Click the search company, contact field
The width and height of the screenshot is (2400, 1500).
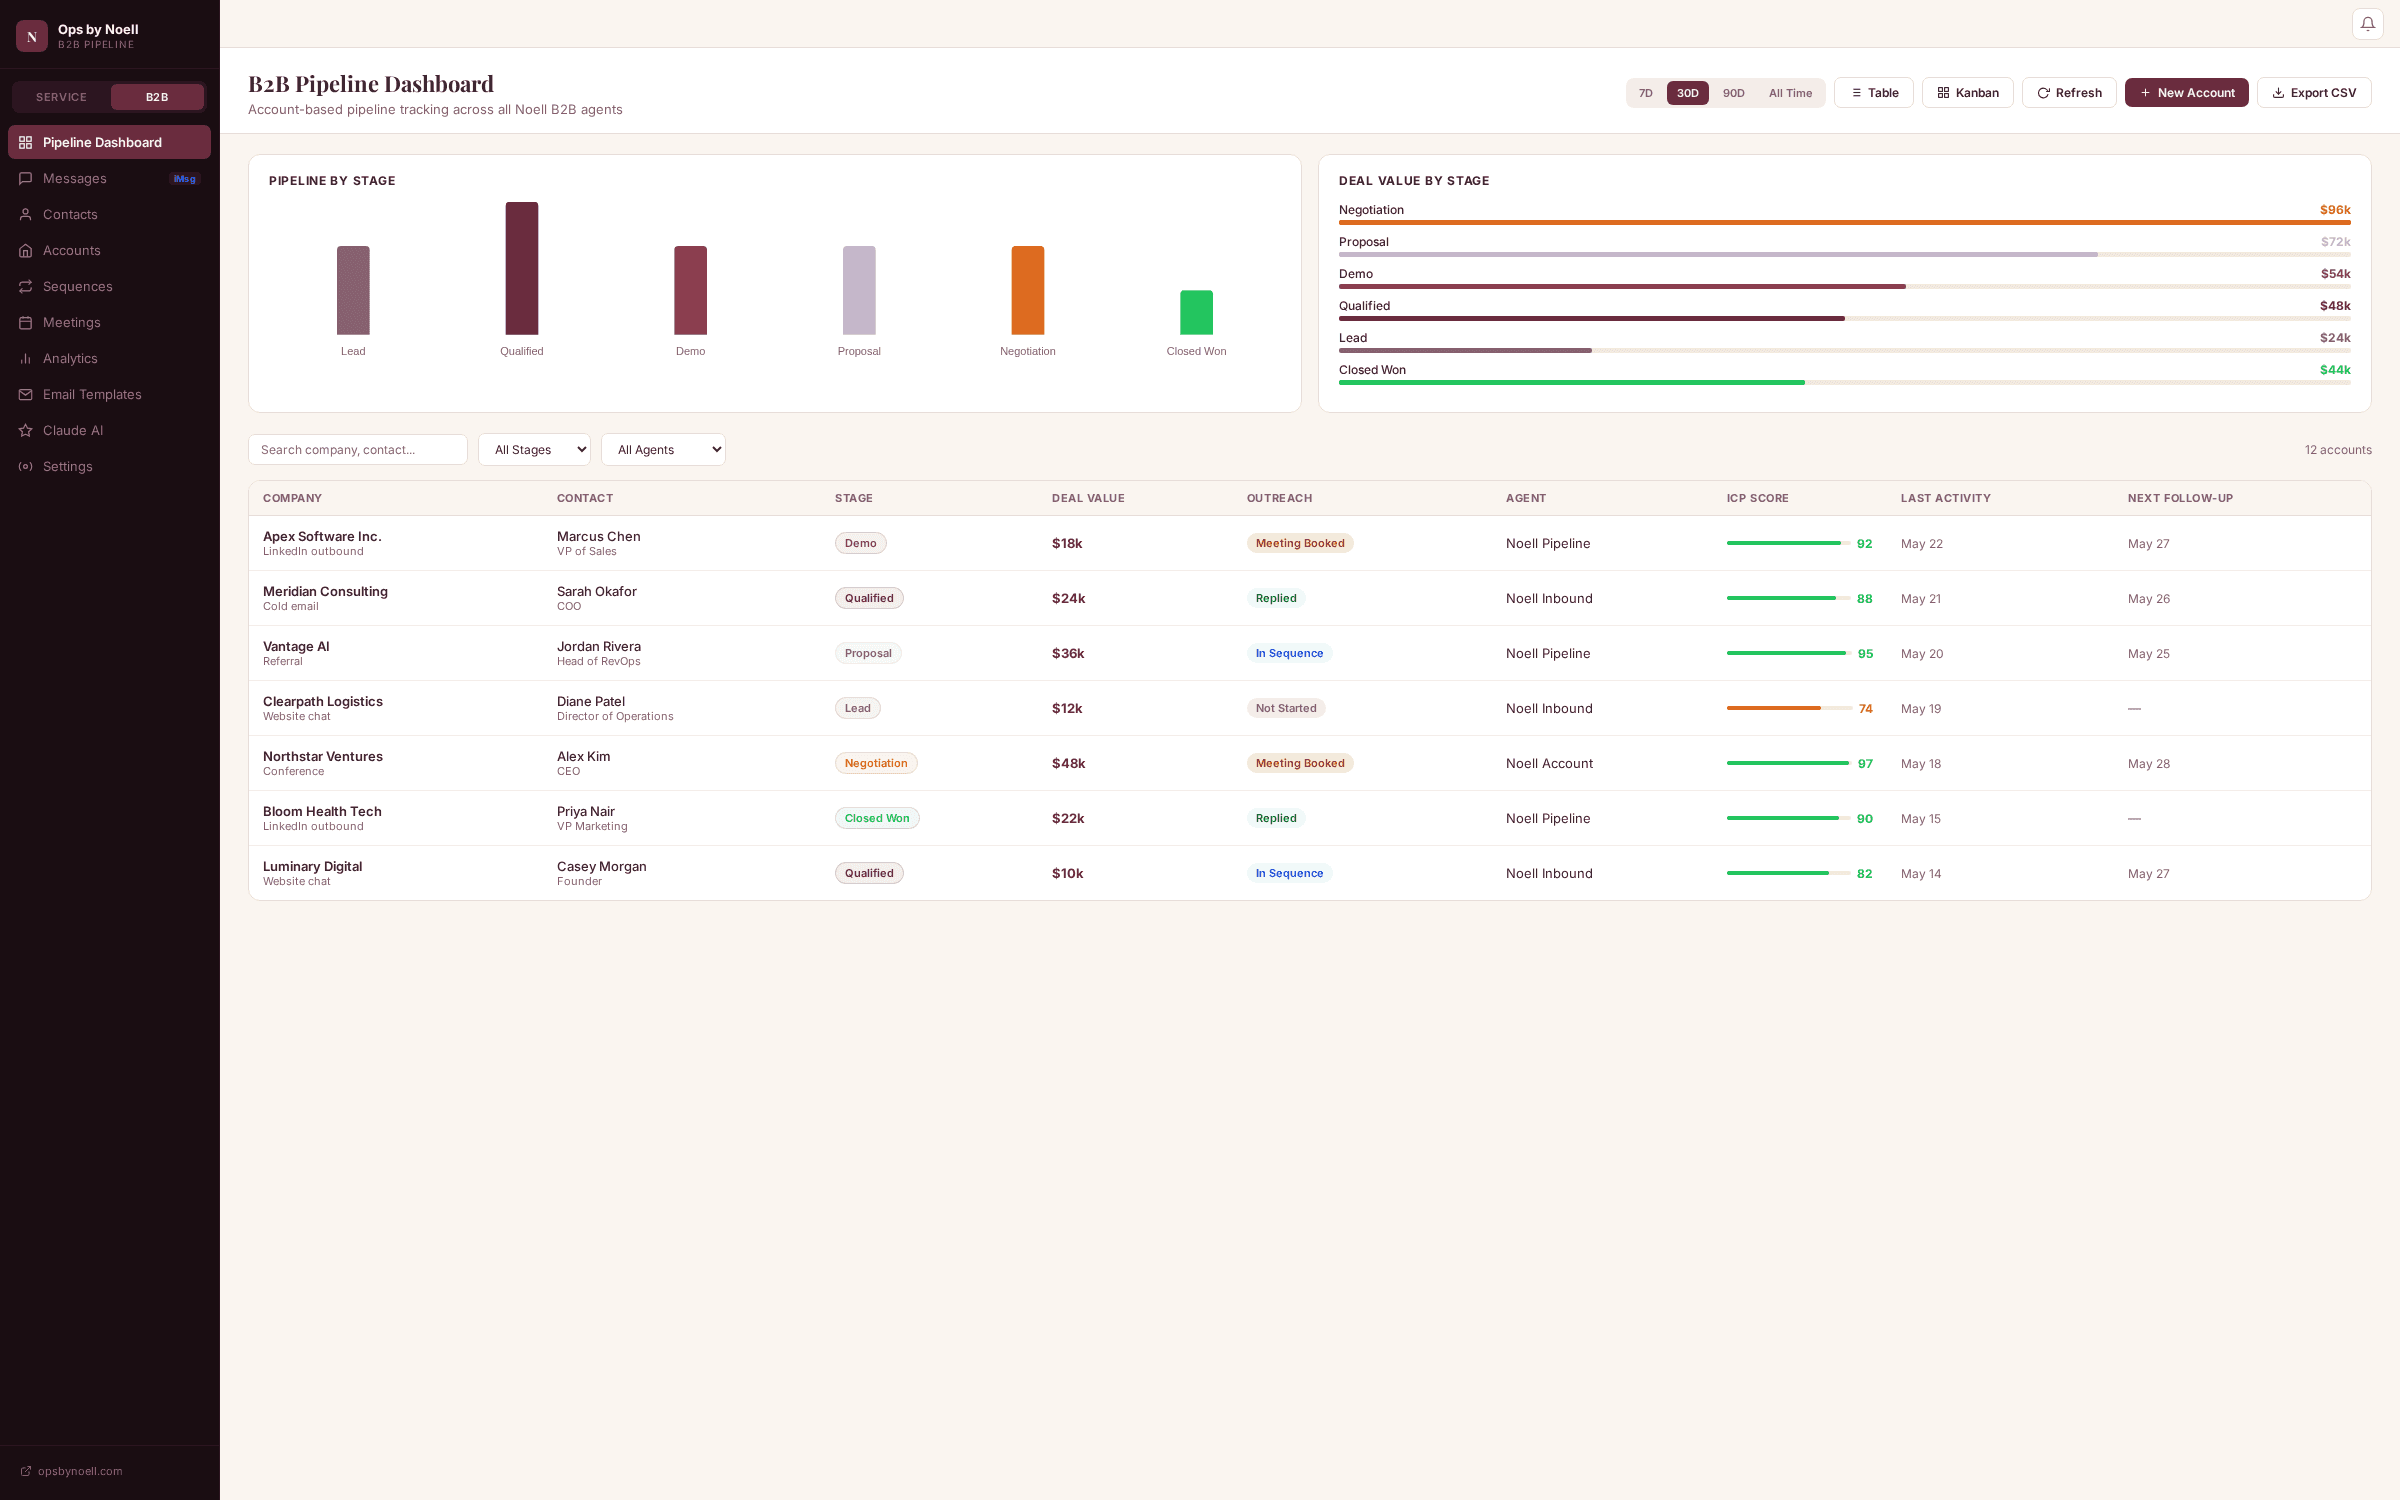[358, 450]
